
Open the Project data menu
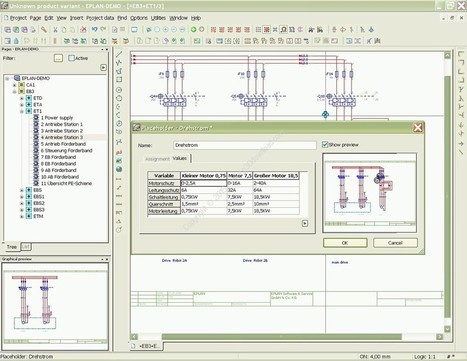pyautogui.click(x=100, y=18)
